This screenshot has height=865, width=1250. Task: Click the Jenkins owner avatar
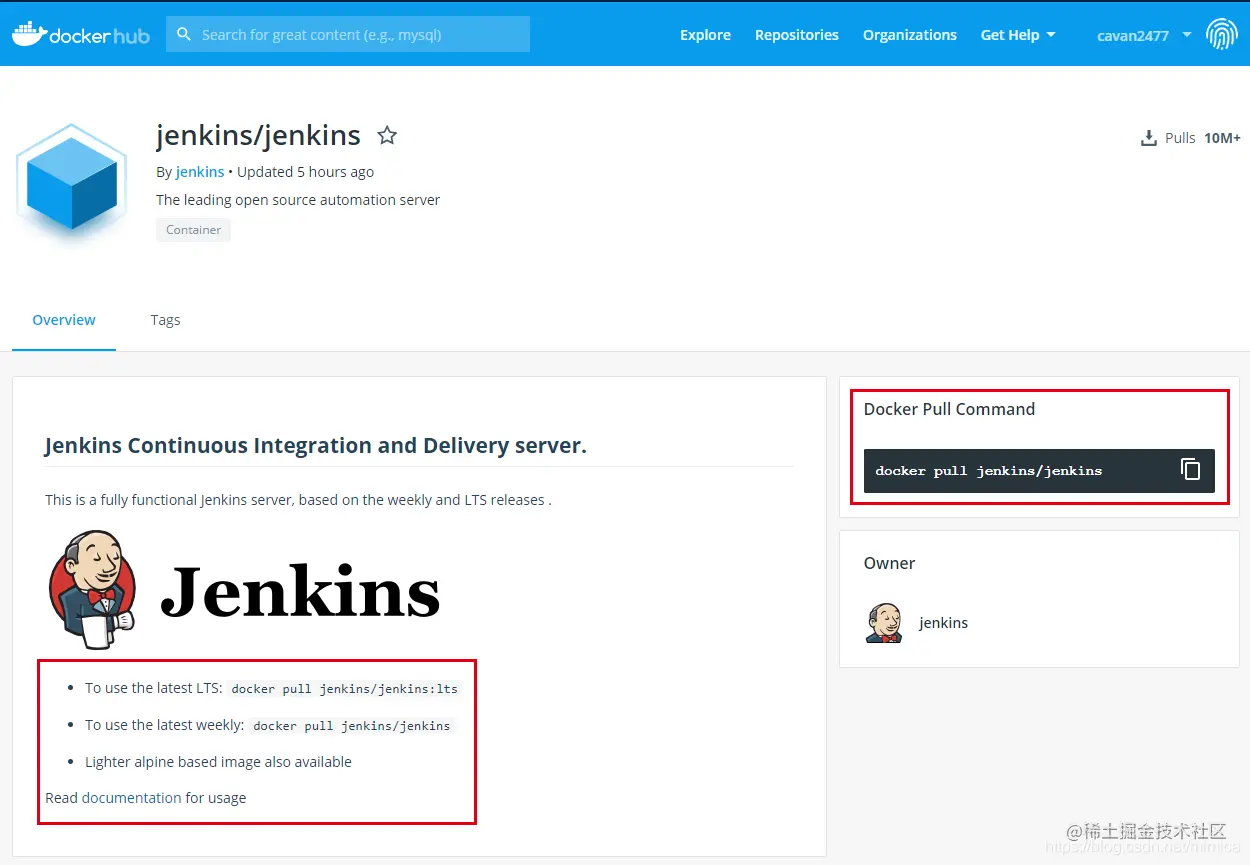[884, 622]
